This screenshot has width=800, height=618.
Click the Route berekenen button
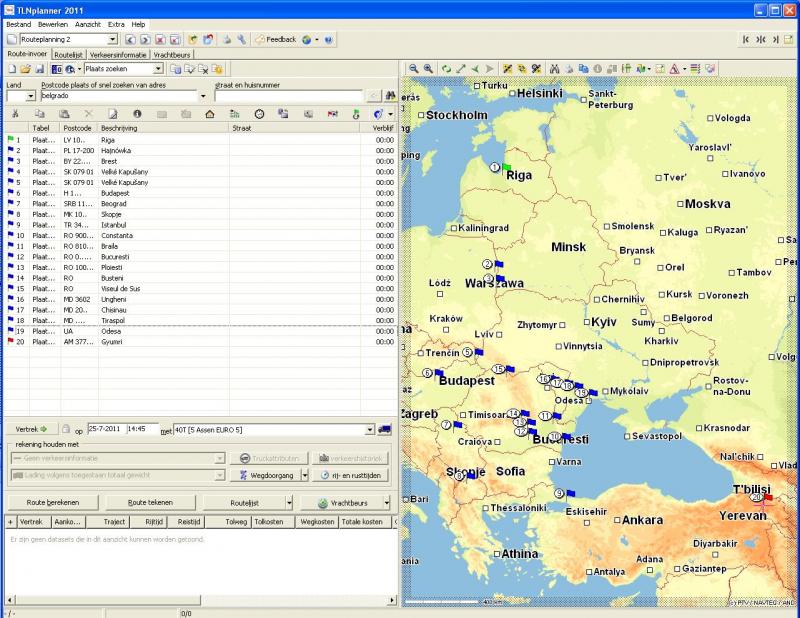53,503
